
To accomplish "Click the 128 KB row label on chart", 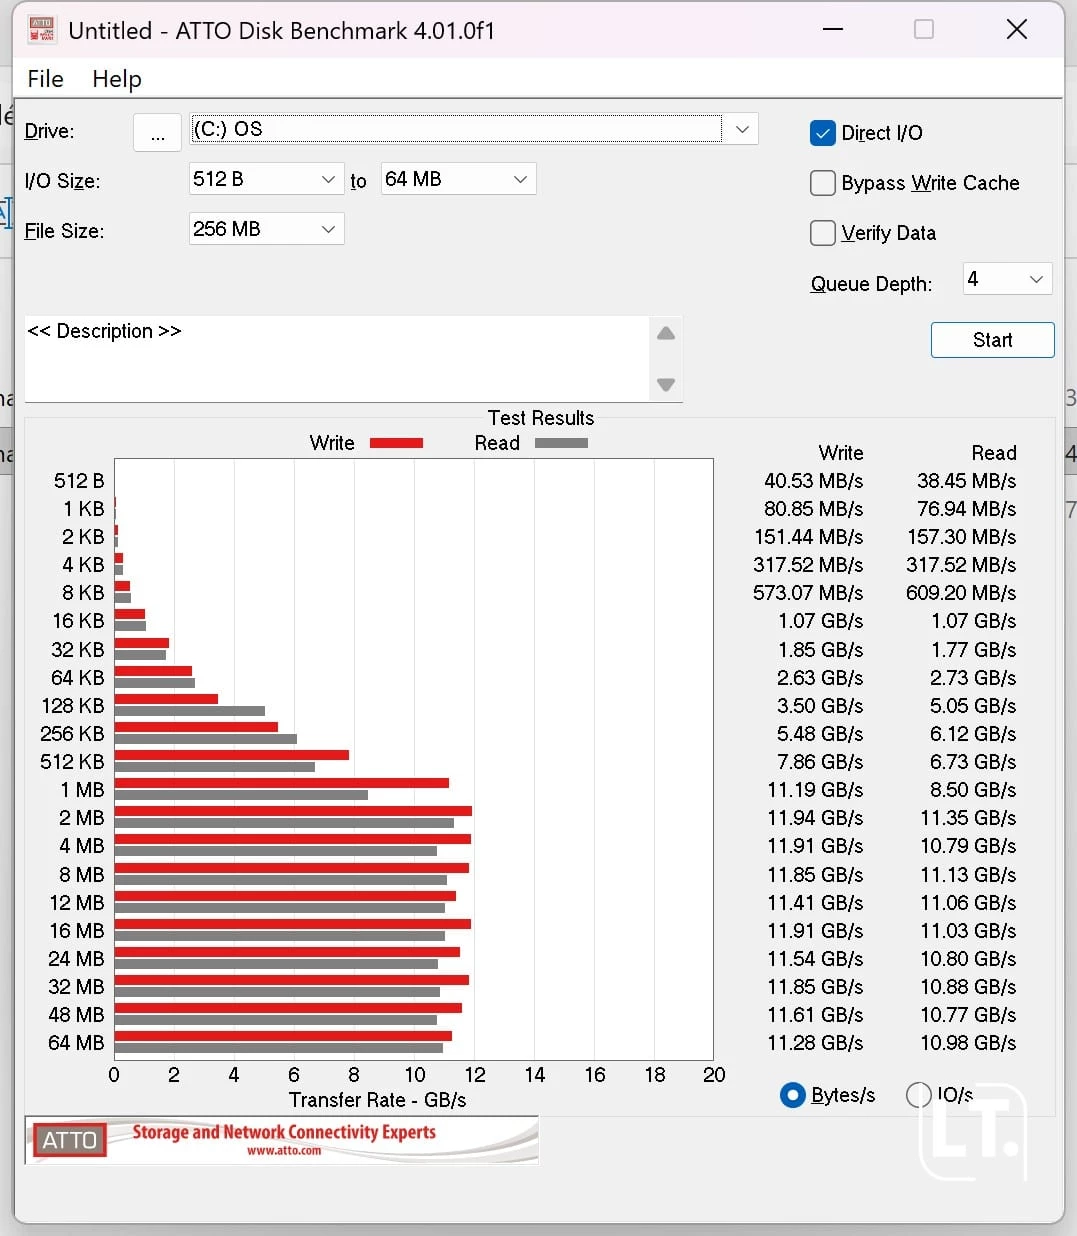I will point(72,706).
